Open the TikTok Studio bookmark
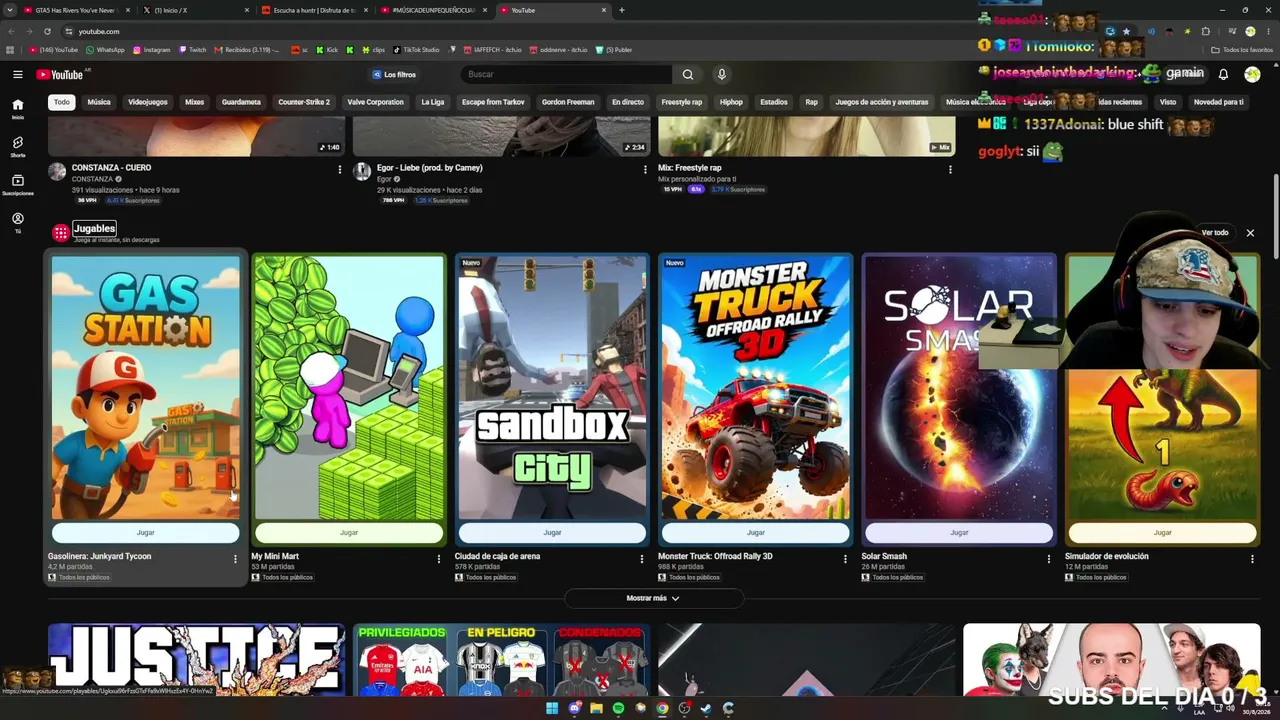The width and height of the screenshot is (1280, 720). [416, 50]
